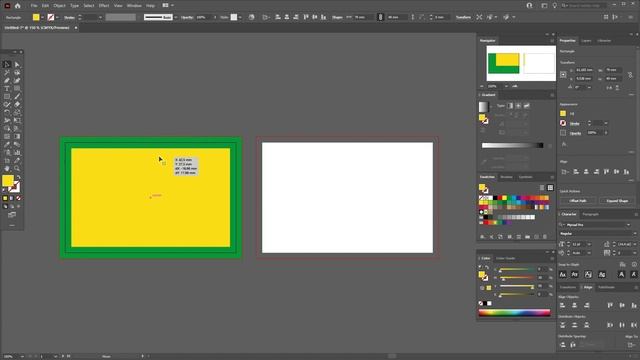
Task: Click the color spectrum bar in Color panel
Action: 514,313
